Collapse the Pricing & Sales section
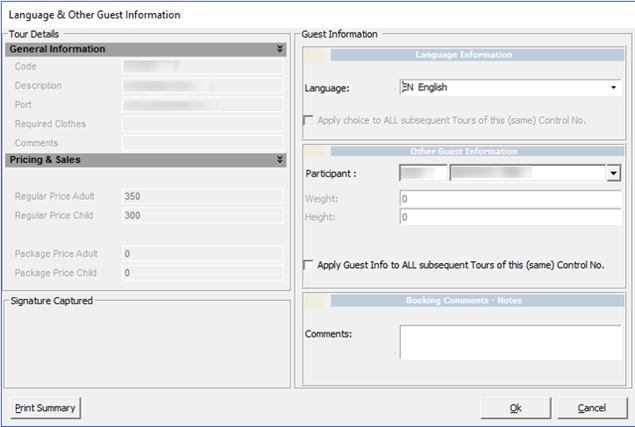 [x=279, y=160]
